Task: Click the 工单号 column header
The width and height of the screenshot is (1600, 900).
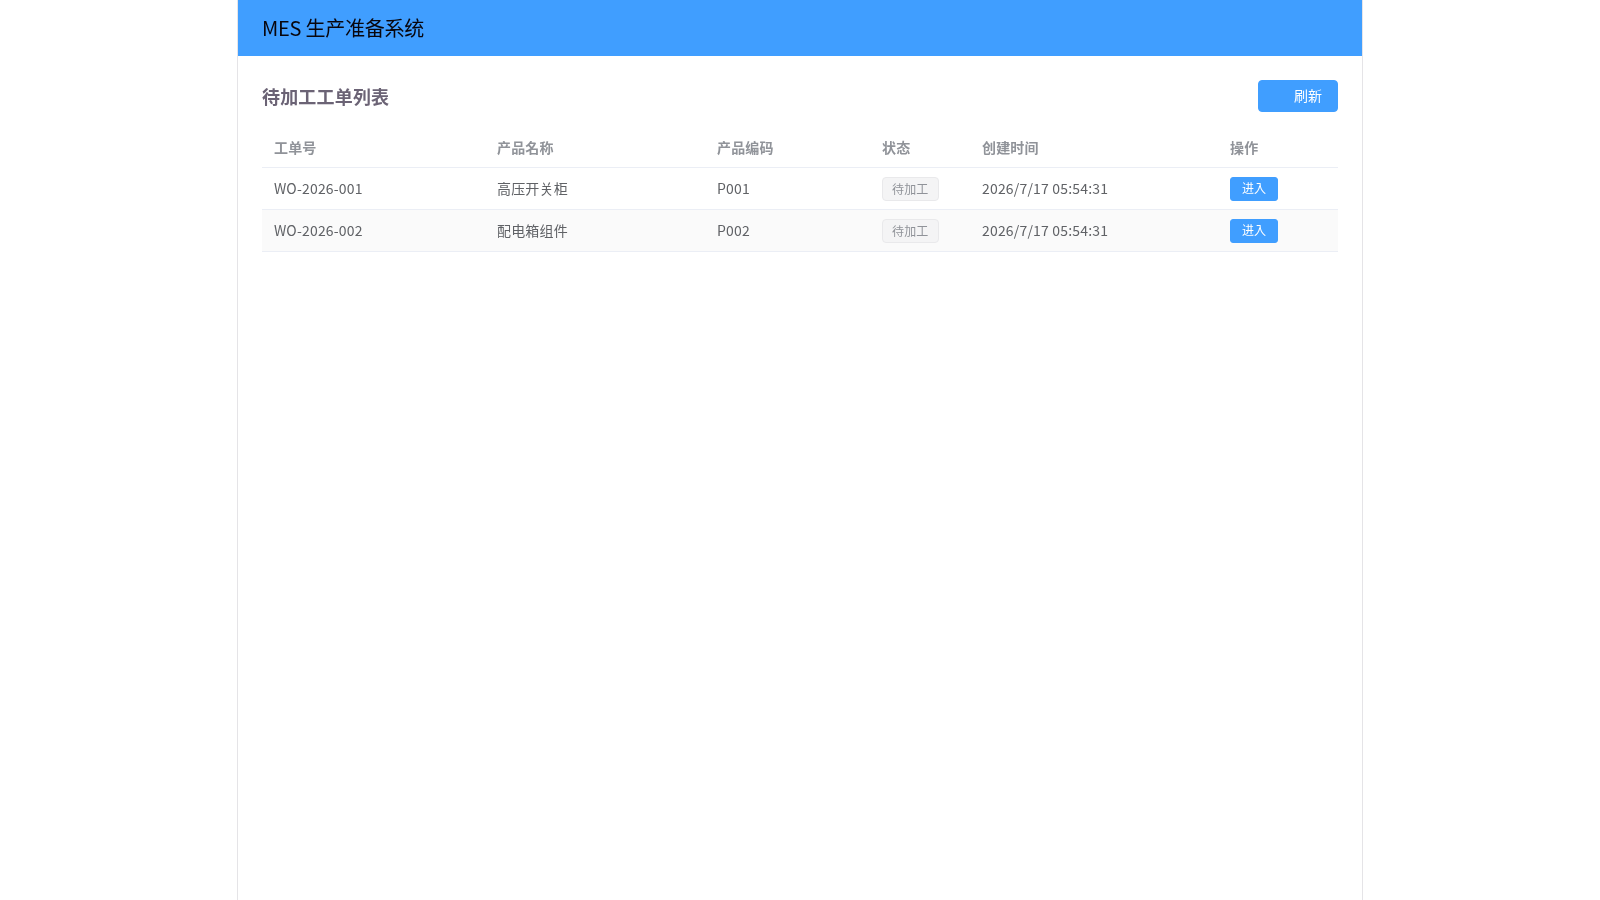Action: pos(295,148)
